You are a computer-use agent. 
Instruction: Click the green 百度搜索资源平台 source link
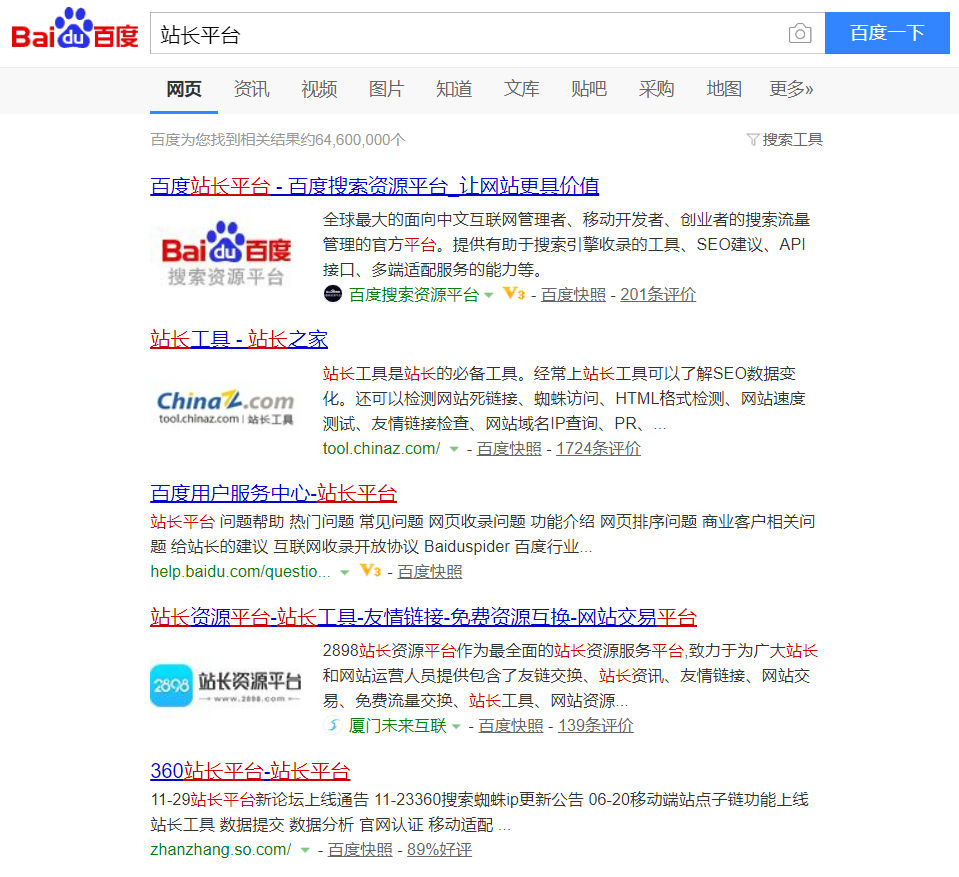coord(413,295)
